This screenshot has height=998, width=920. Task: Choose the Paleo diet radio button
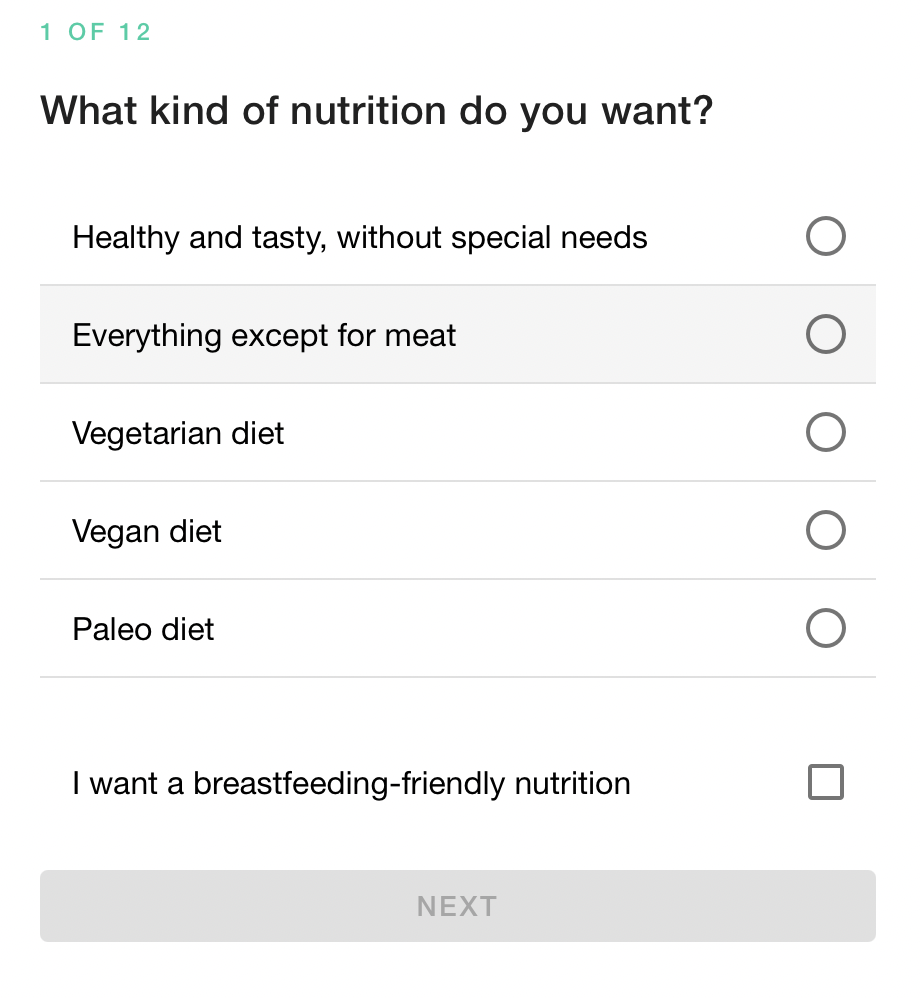[825, 629]
